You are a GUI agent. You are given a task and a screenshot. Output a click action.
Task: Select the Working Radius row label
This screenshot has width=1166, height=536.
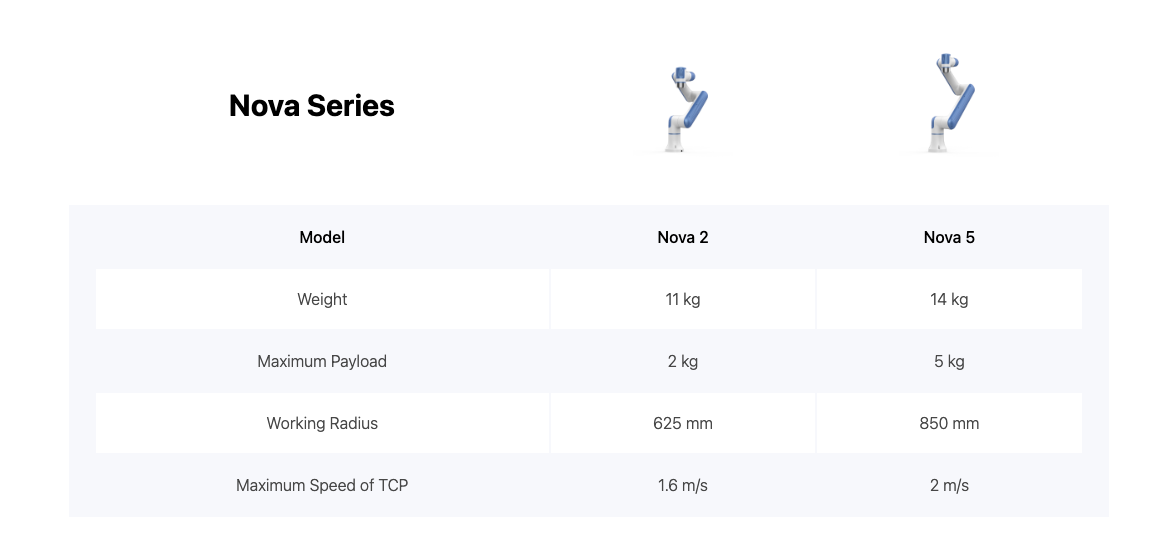click(322, 423)
